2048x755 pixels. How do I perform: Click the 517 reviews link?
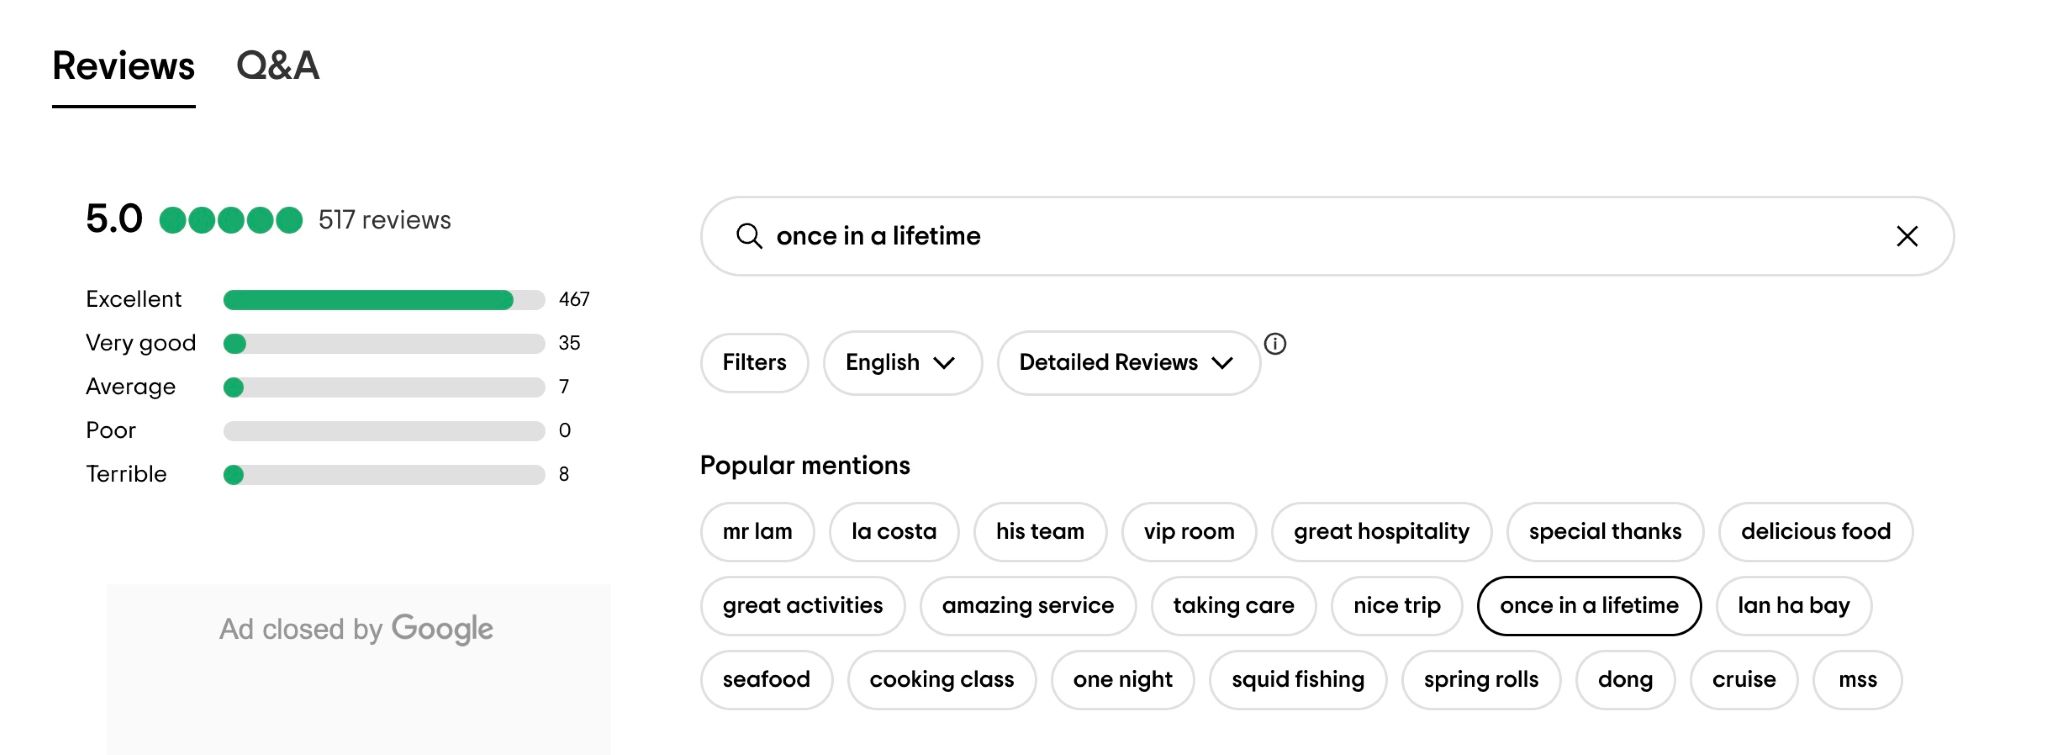tap(384, 220)
